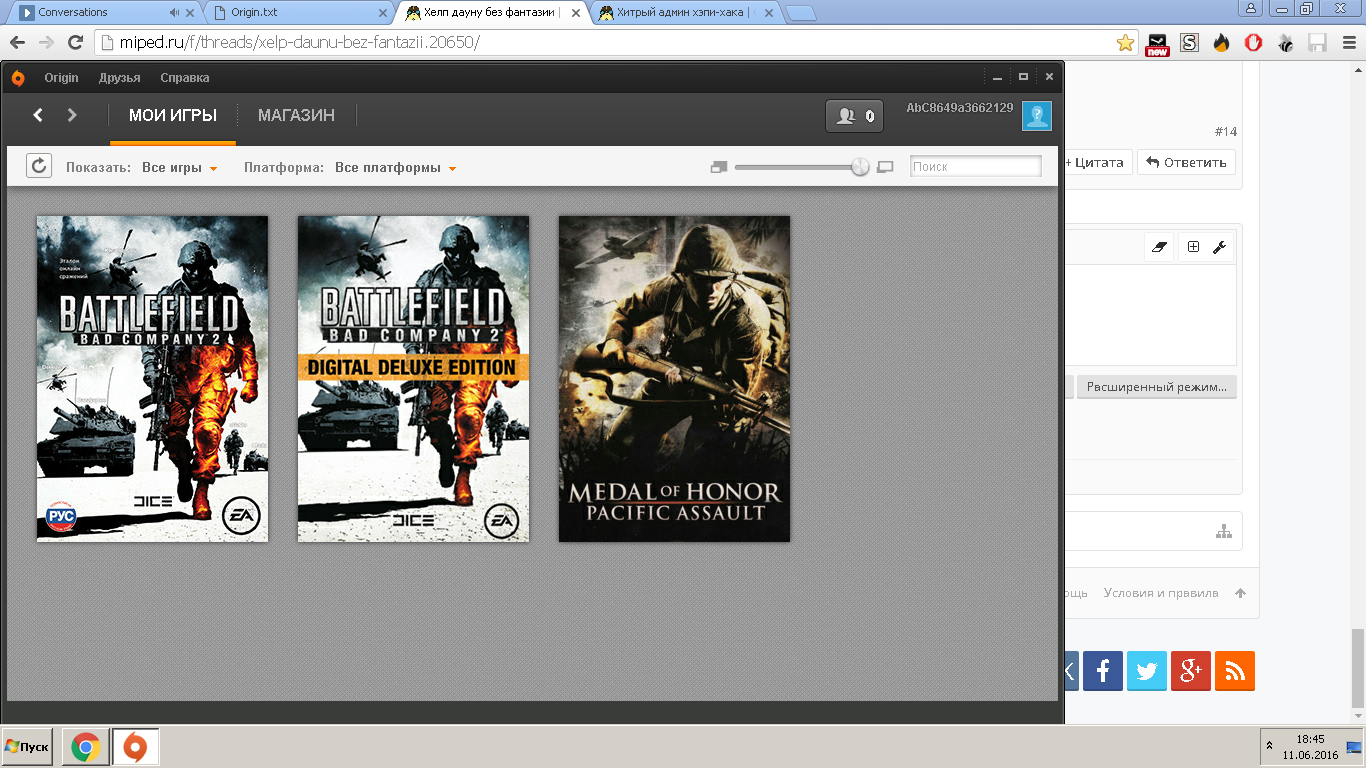Open the forum RSS feed icon
Screen dimensions: 1366x768
[1235, 671]
